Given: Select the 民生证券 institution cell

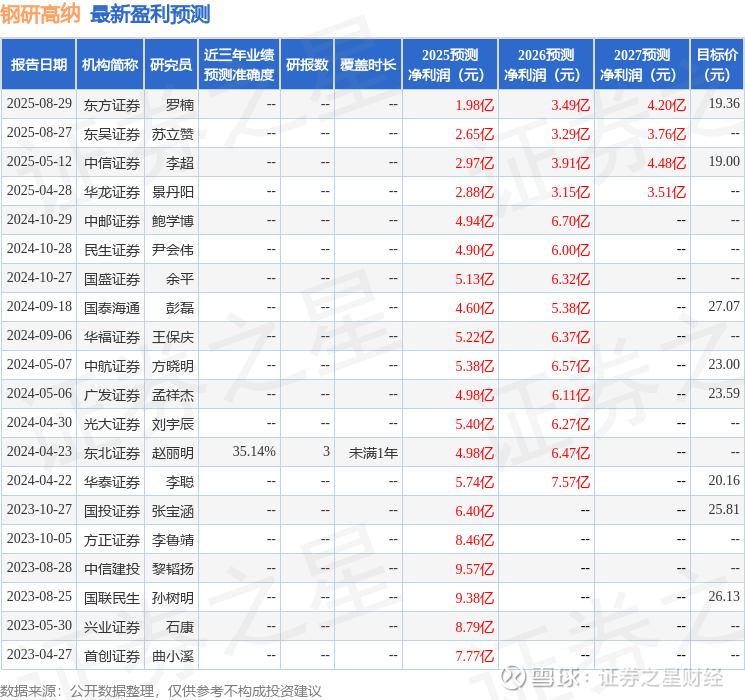Looking at the screenshot, I should click(112, 250).
